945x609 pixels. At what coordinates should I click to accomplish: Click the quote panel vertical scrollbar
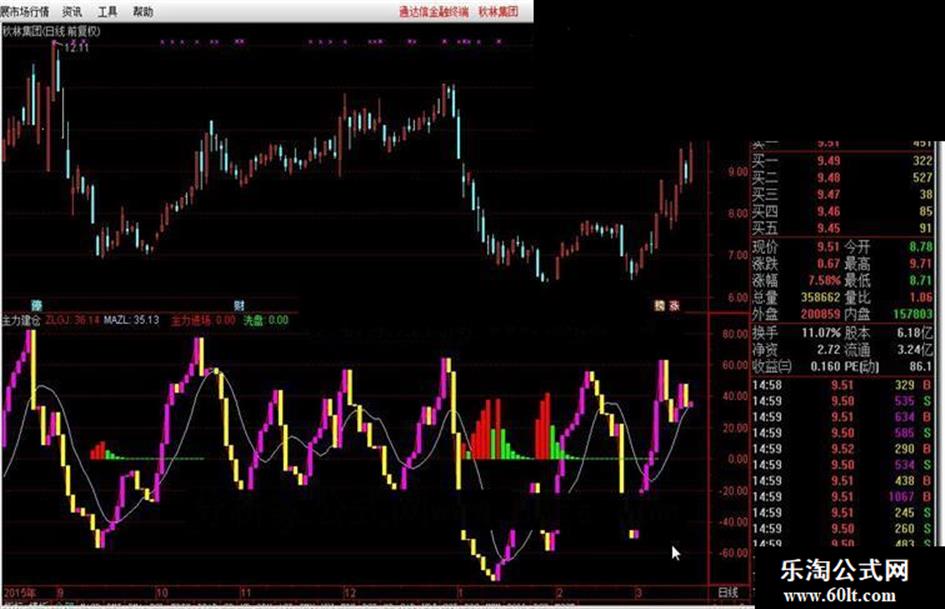pos(939,344)
